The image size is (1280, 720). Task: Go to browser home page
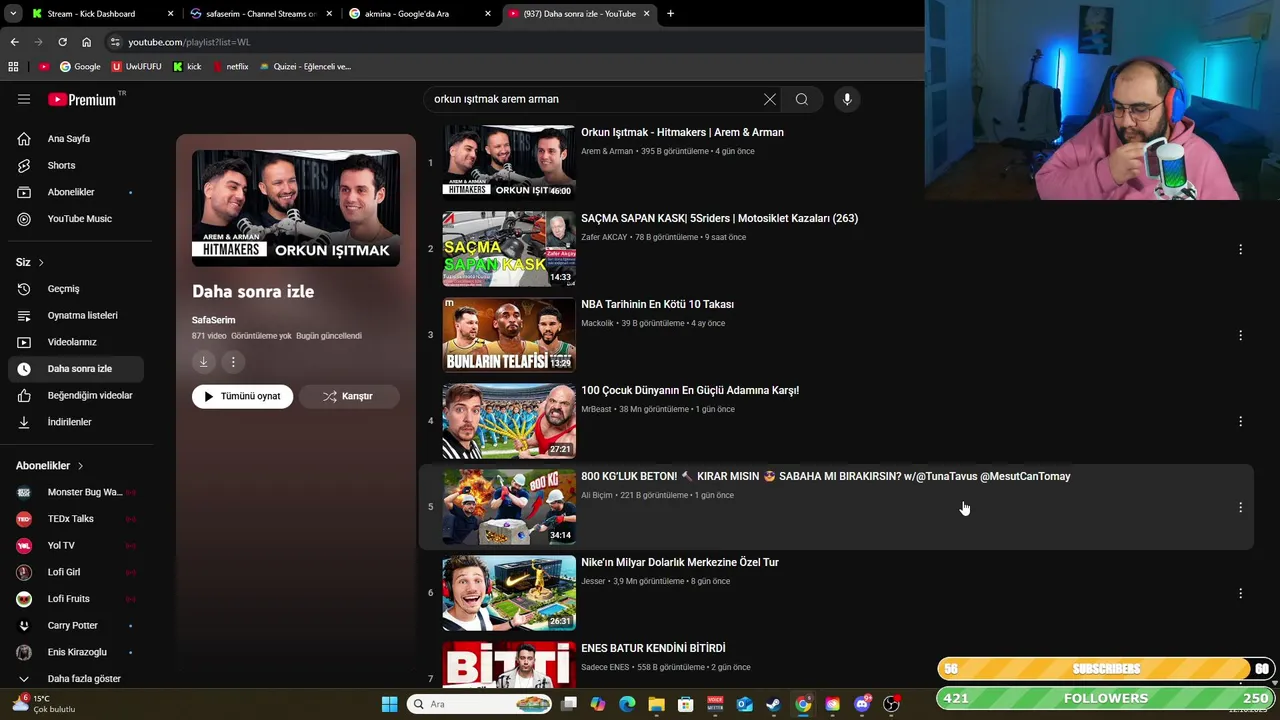[x=86, y=42]
